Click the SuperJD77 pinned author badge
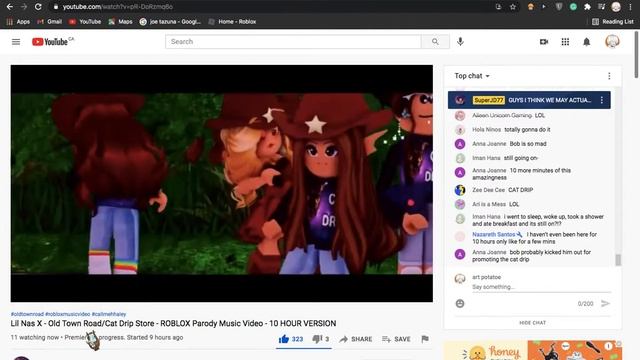This screenshot has width=640, height=360. click(x=489, y=100)
